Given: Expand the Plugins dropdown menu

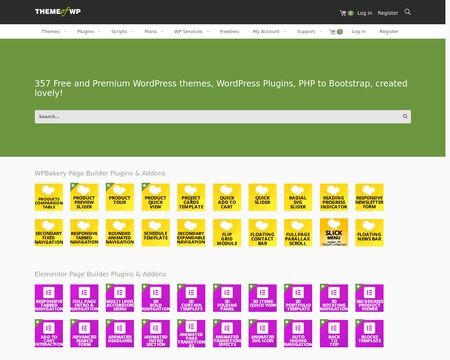Looking at the screenshot, I should tap(88, 31).
